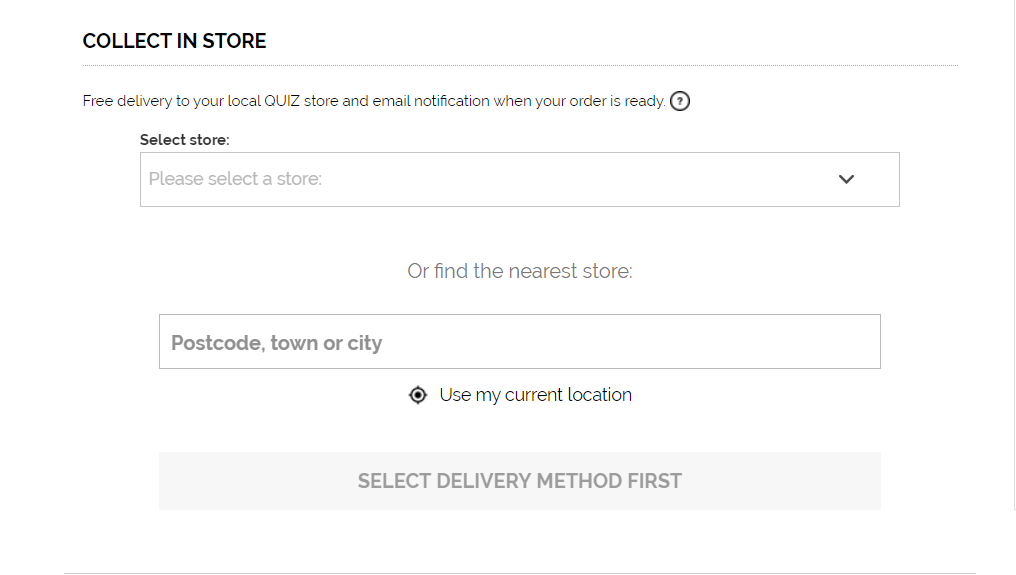Click the free delivery description sentence
This screenshot has width=1016, height=575.
pyautogui.click(x=374, y=101)
